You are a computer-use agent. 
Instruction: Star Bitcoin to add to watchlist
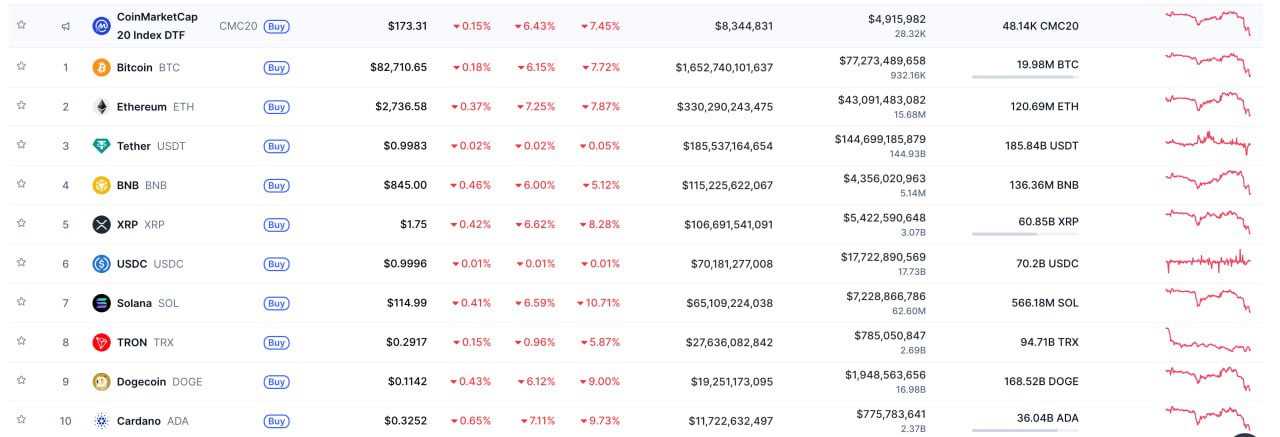(x=21, y=66)
